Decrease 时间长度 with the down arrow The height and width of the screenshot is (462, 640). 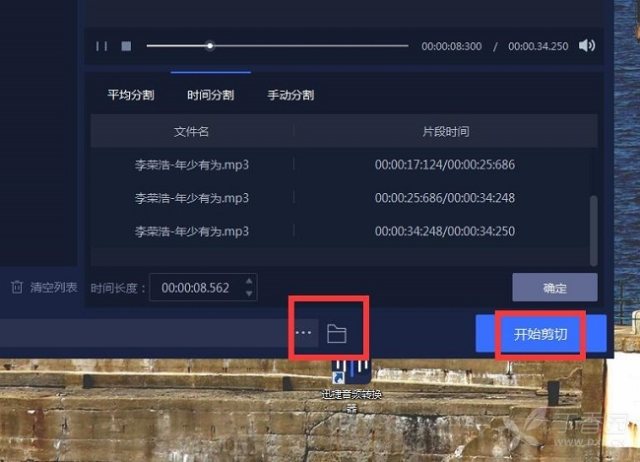[x=249, y=294]
